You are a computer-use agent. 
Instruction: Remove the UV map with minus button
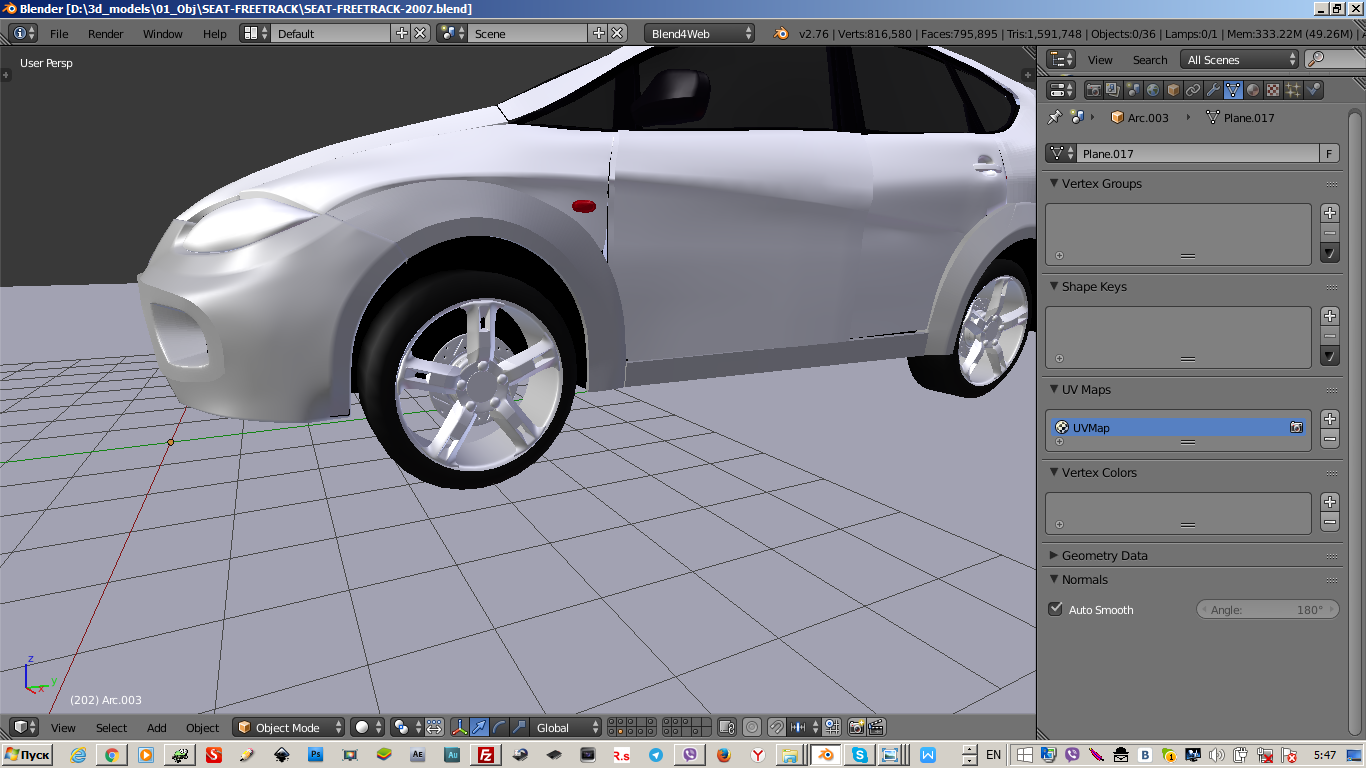1329,439
